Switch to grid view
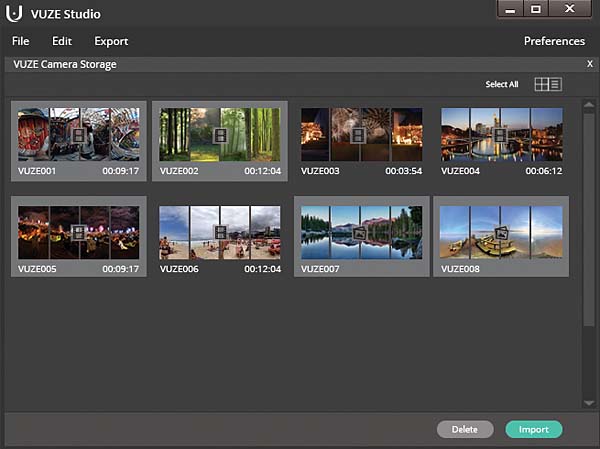Viewport: 600px width, 449px height. pyautogui.click(x=541, y=84)
